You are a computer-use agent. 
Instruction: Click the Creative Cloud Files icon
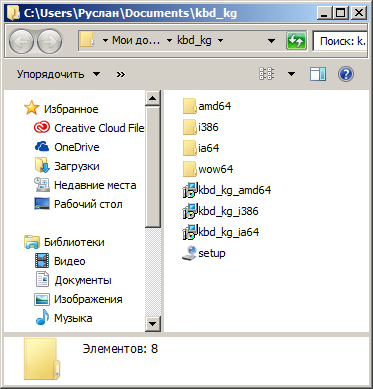click(x=42, y=128)
